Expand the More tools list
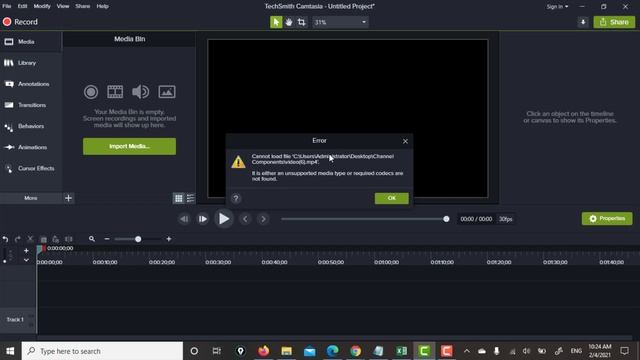This screenshot has height=360, width=640. [31, 198]
